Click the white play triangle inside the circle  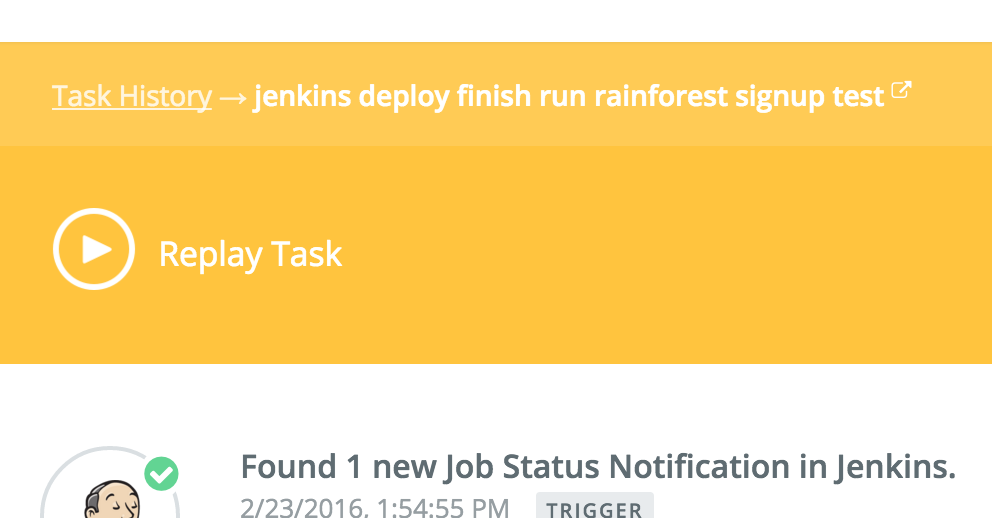coord(96,249)
